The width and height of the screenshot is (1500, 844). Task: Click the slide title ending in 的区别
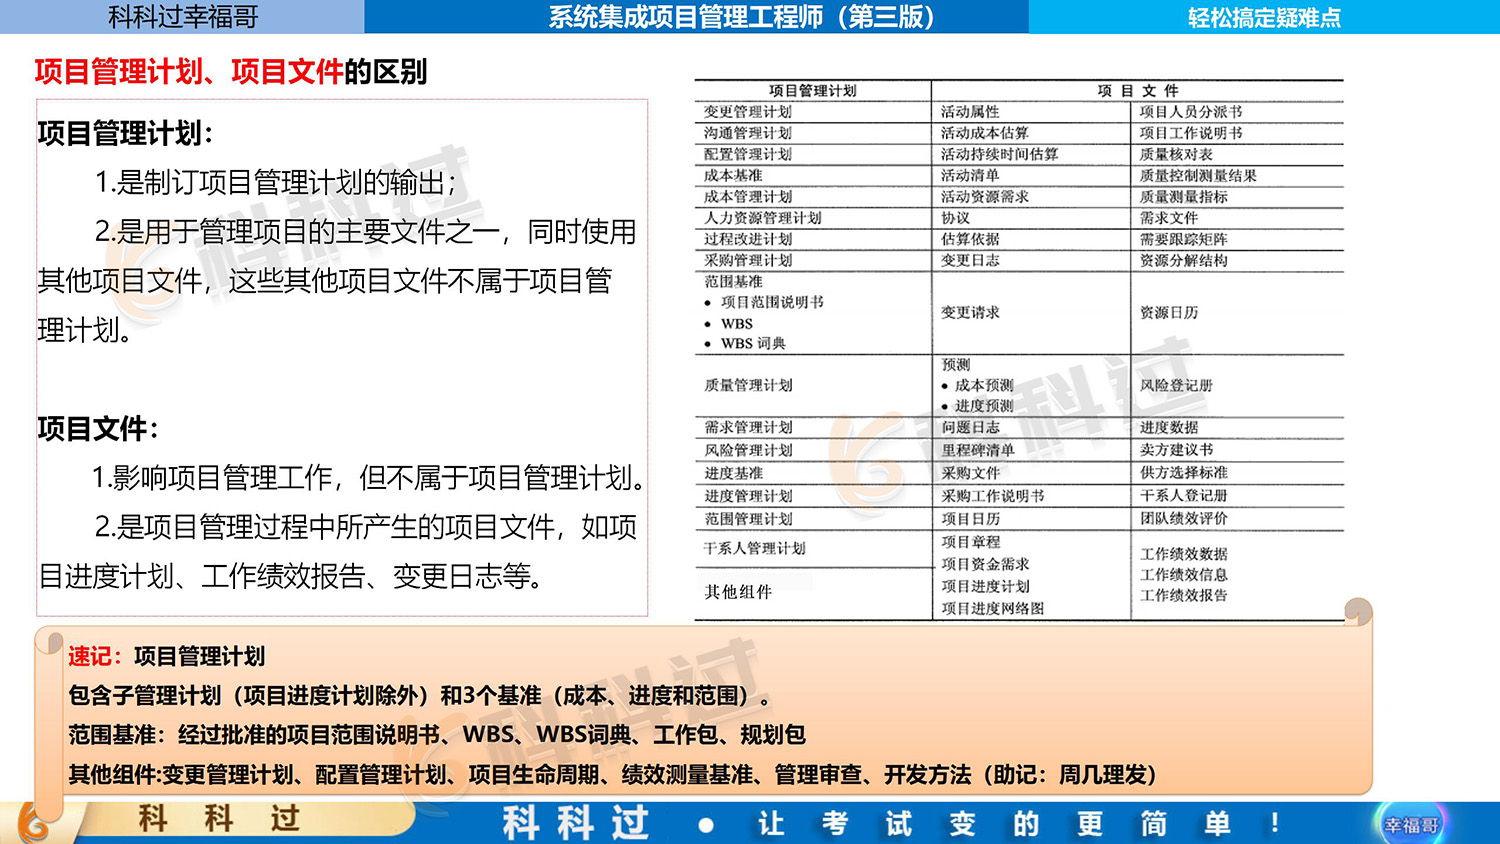[x=231, y=71]
